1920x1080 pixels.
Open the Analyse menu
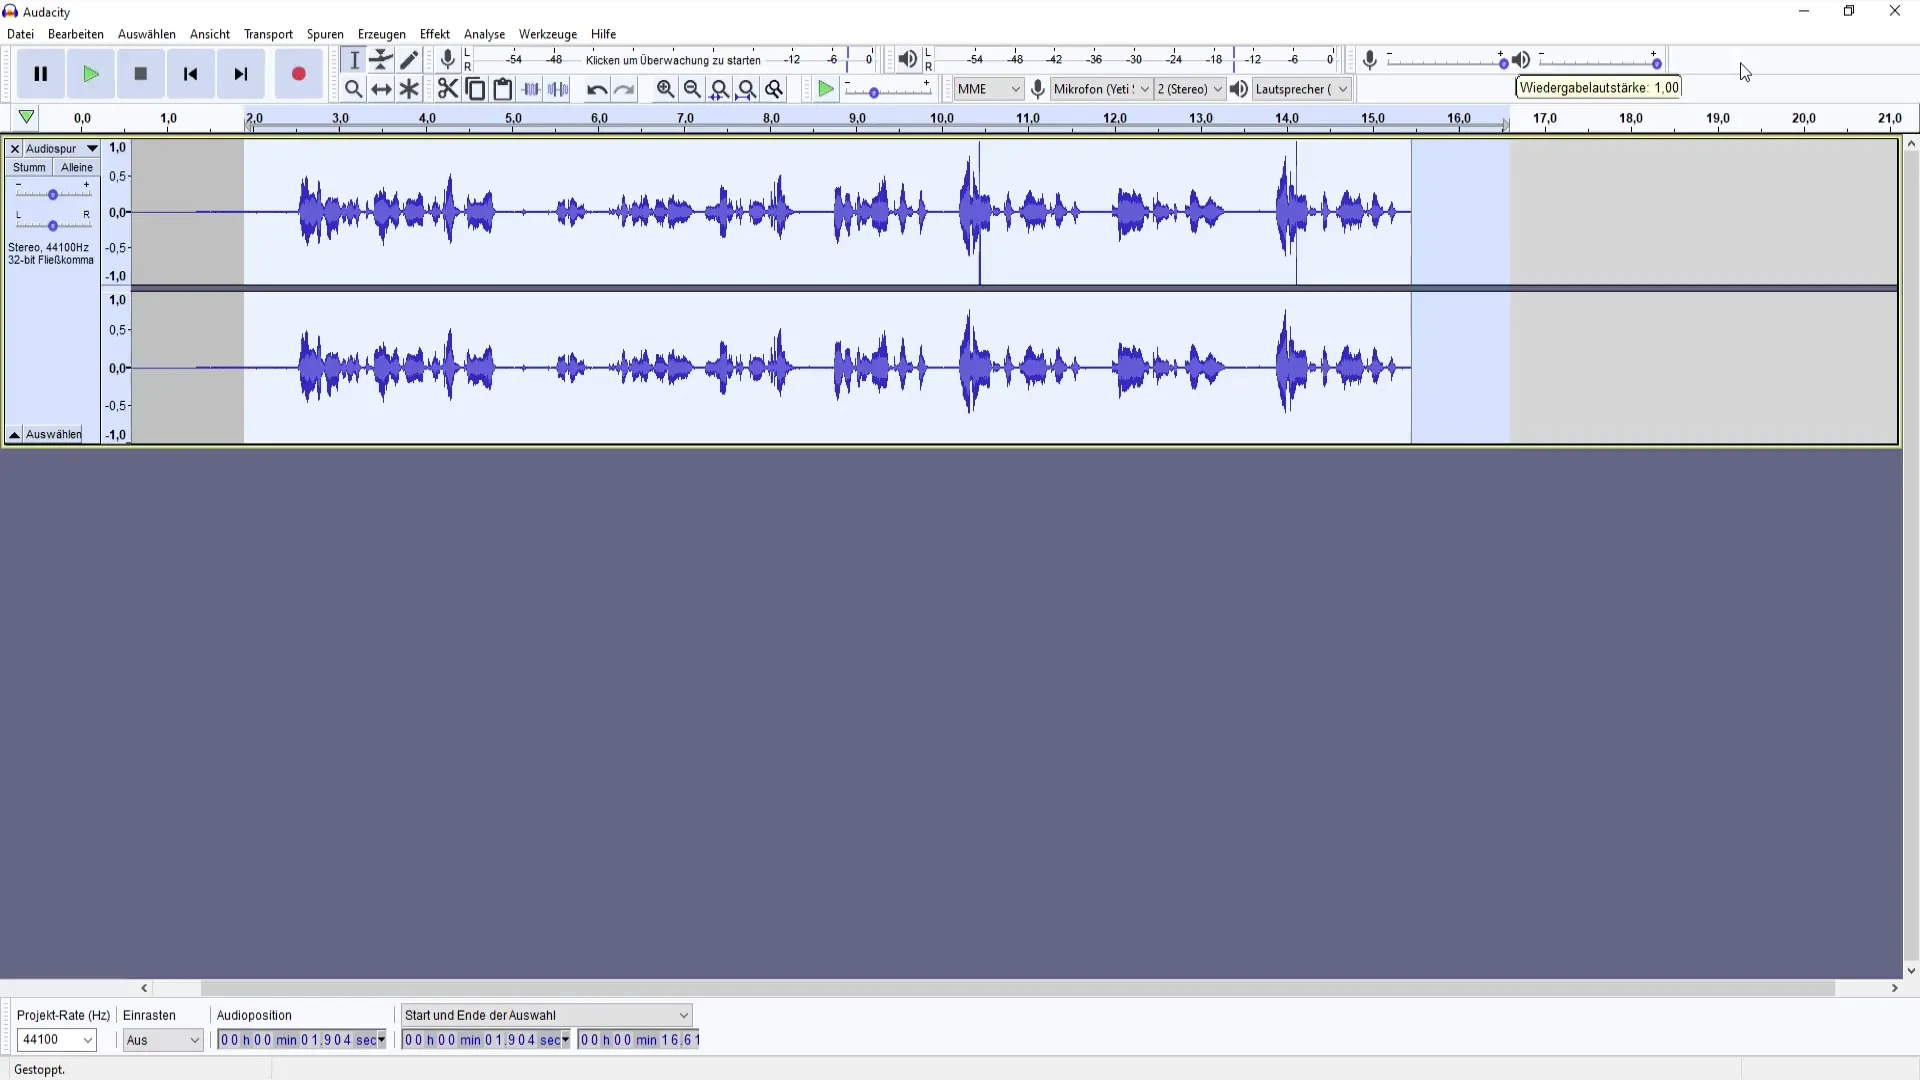coord(484,34)
